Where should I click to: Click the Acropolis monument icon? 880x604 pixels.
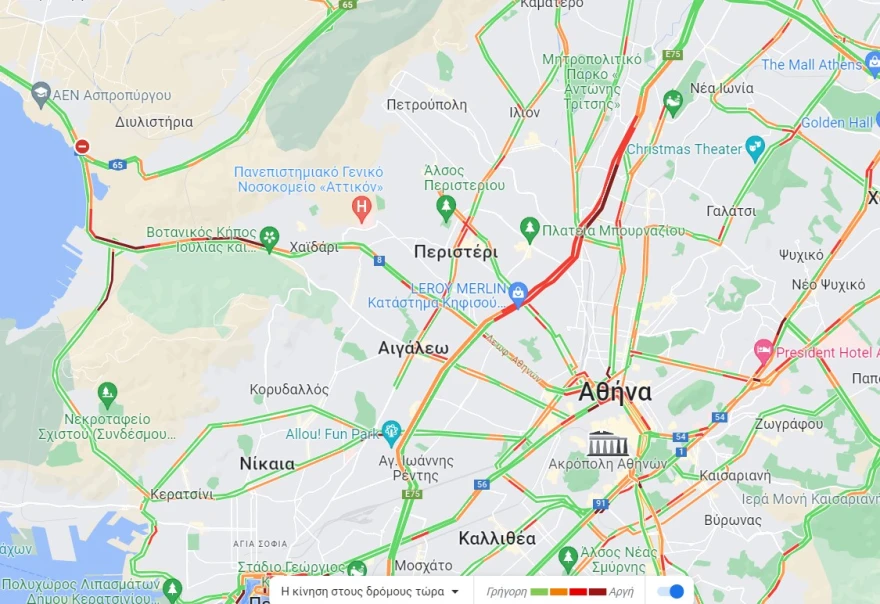(608, 443)
